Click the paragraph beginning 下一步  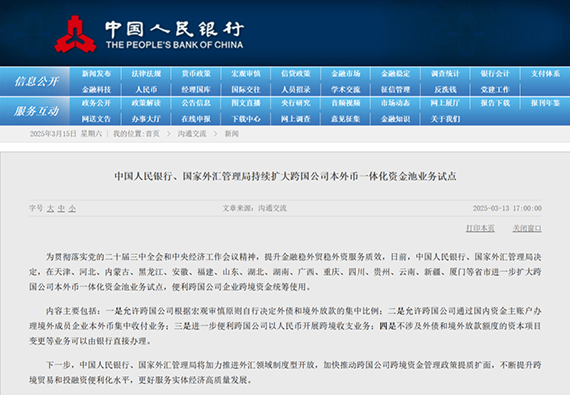(x=285, y=372)
